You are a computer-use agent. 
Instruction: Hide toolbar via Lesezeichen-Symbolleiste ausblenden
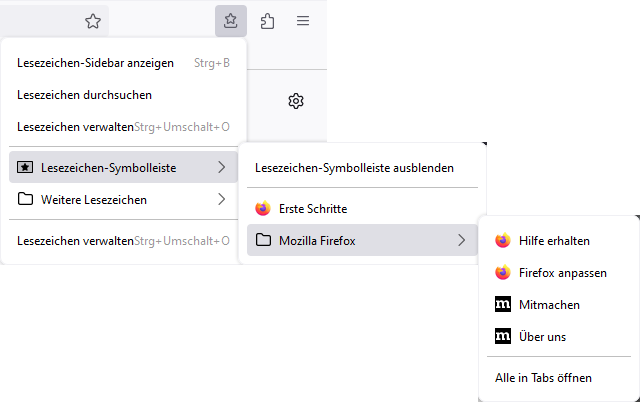[355, 168]
